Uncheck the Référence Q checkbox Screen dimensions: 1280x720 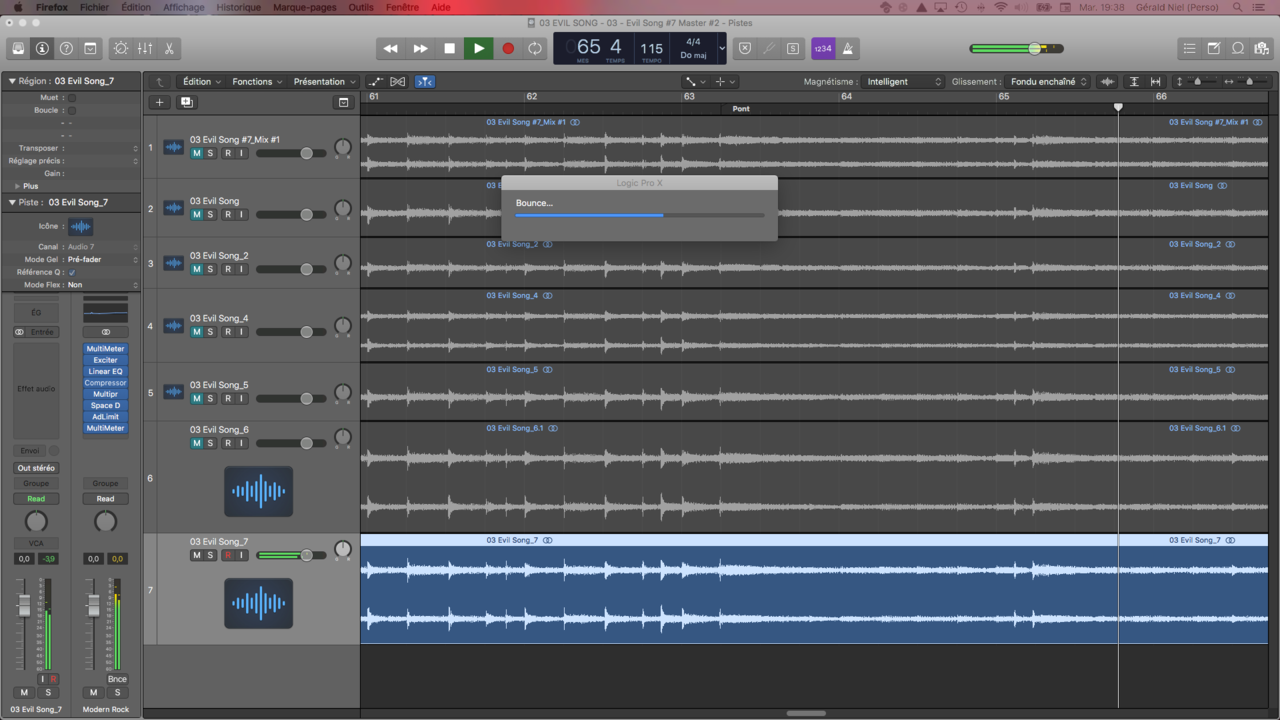click(x=72, y=272)
